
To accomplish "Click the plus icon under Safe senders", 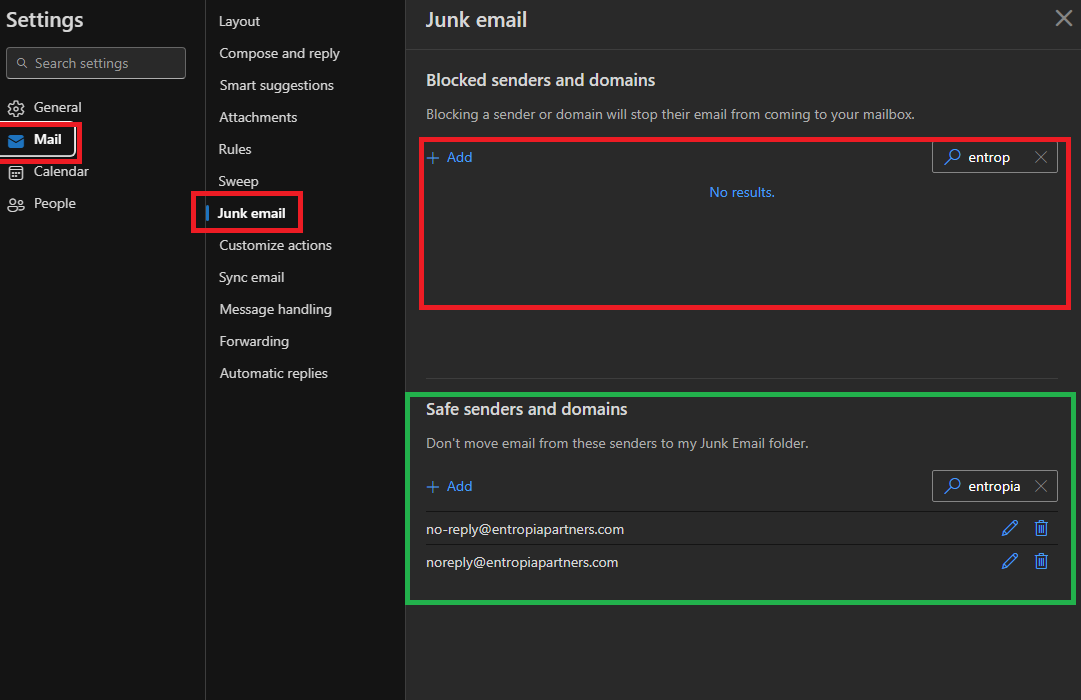I will tap(433, 487).
